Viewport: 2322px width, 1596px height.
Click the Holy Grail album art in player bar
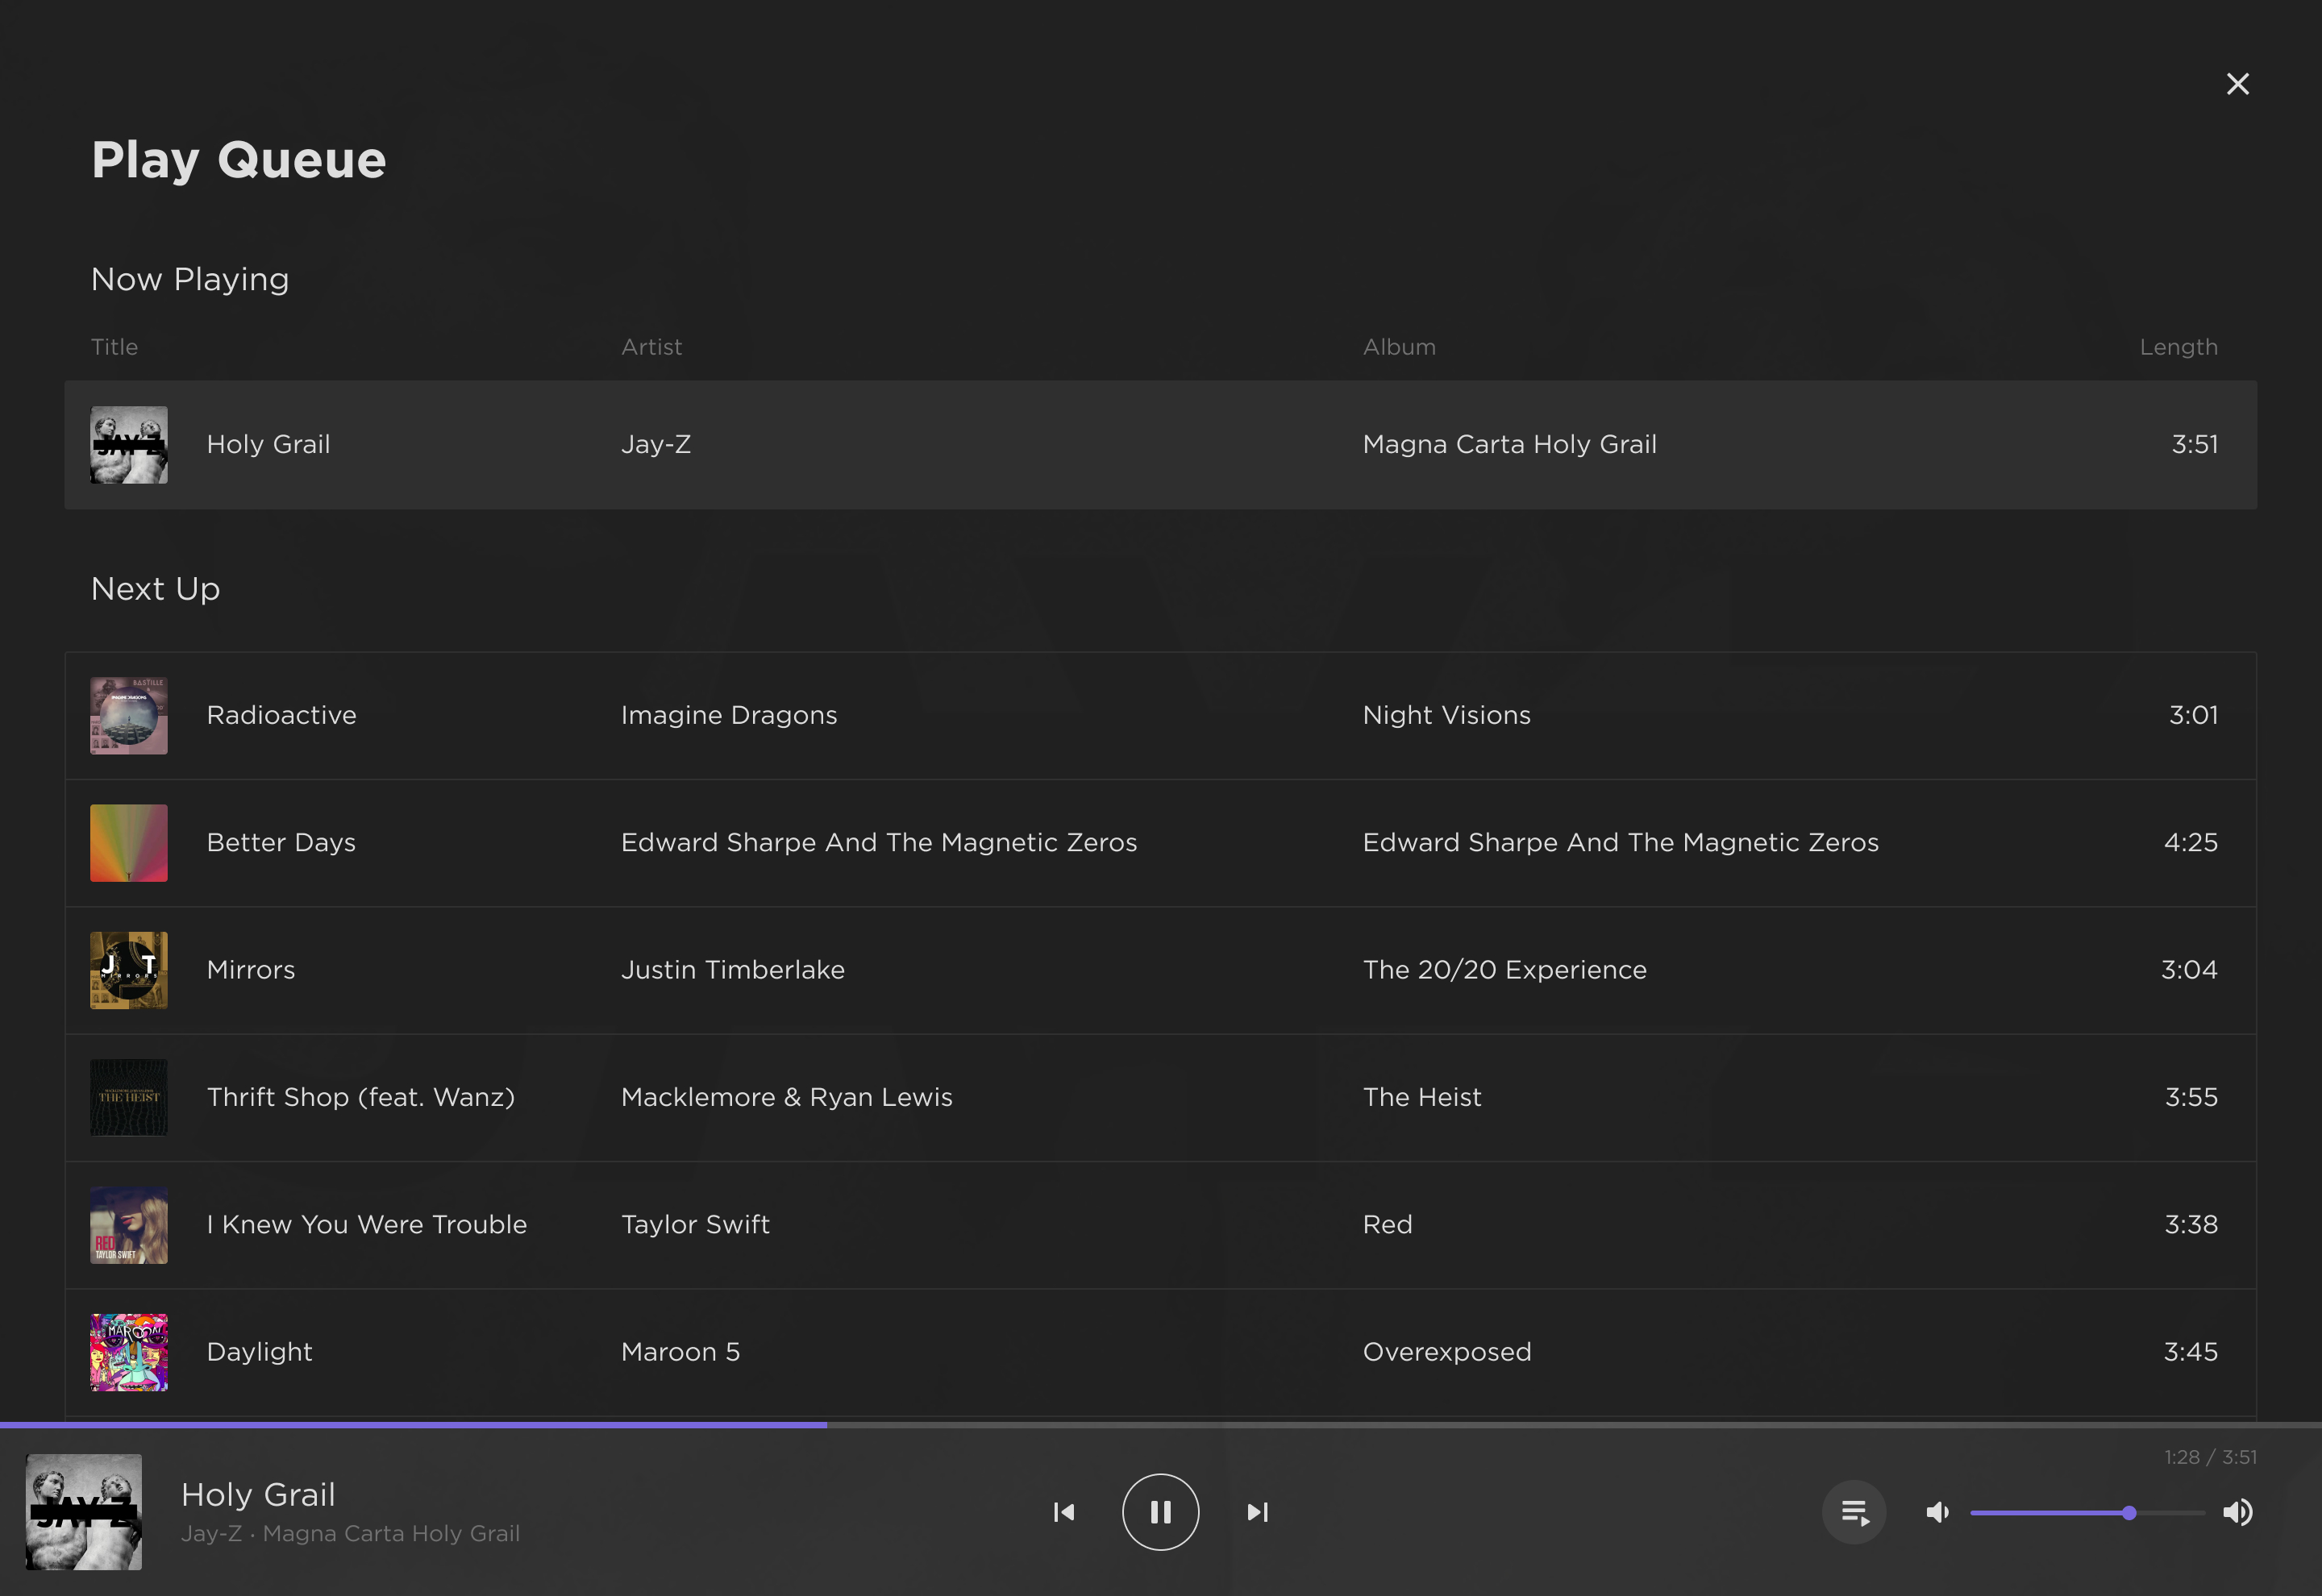coord(84,1512)
